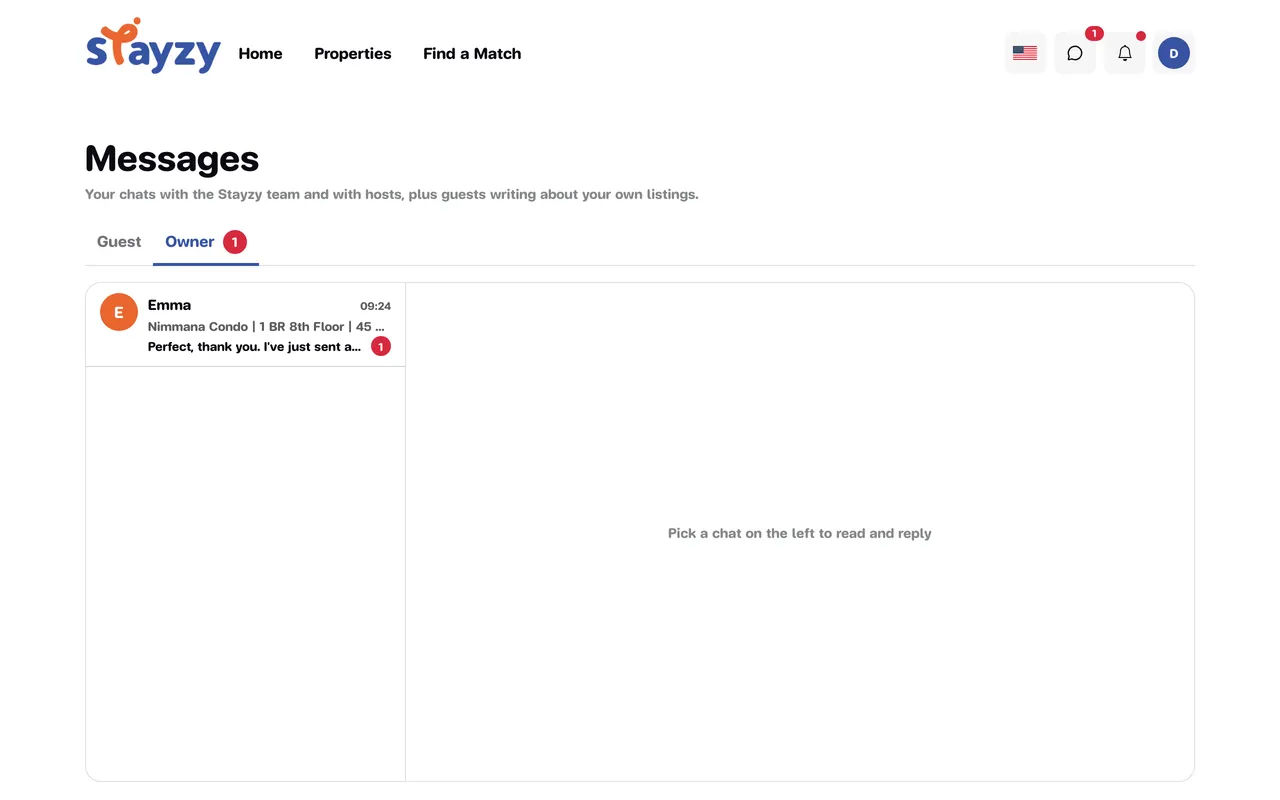
Task: Open the user profile avatar D
Action: coord(1174,53)
